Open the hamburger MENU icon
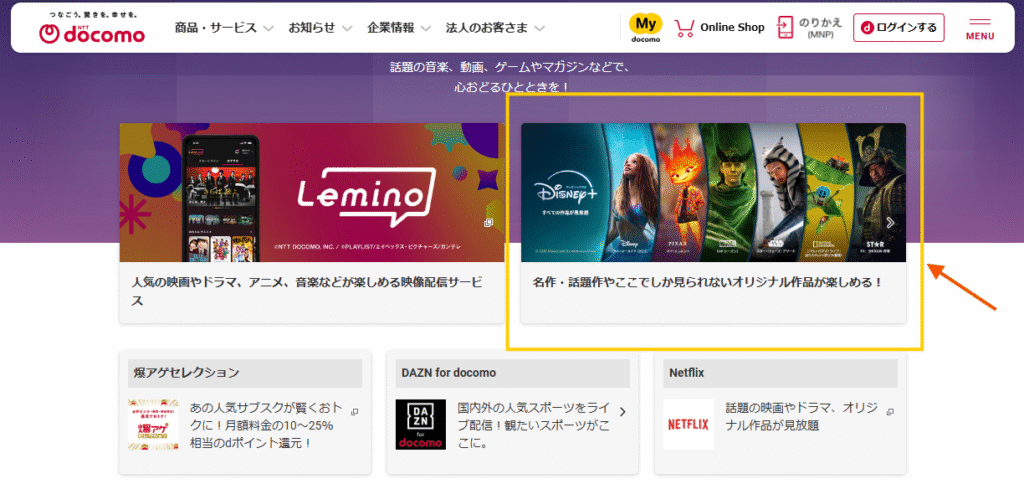Screen dimensions: 1024x484 coord(980,28)
